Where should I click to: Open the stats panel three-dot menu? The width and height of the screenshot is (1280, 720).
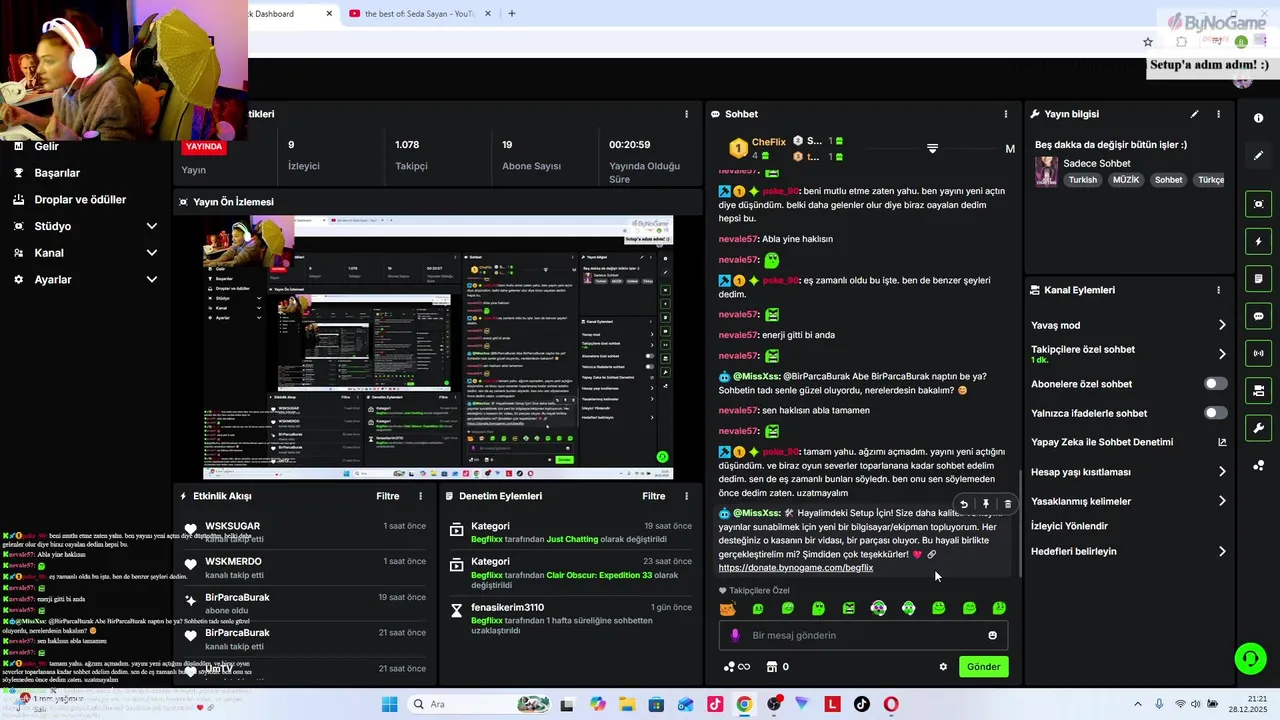[686, 114]
